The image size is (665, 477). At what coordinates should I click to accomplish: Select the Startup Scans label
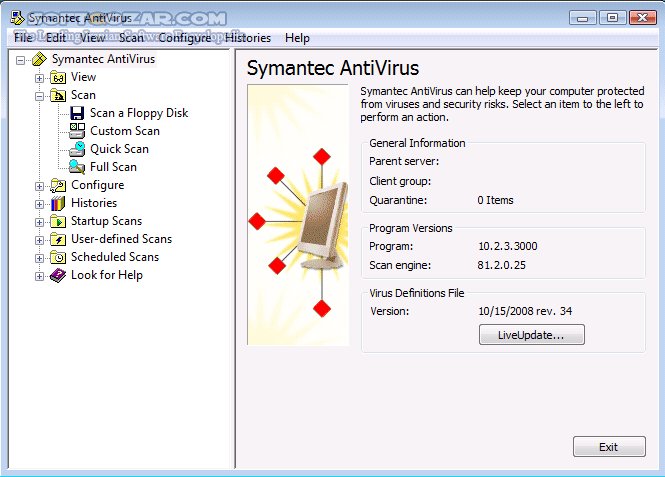[106, 221]
